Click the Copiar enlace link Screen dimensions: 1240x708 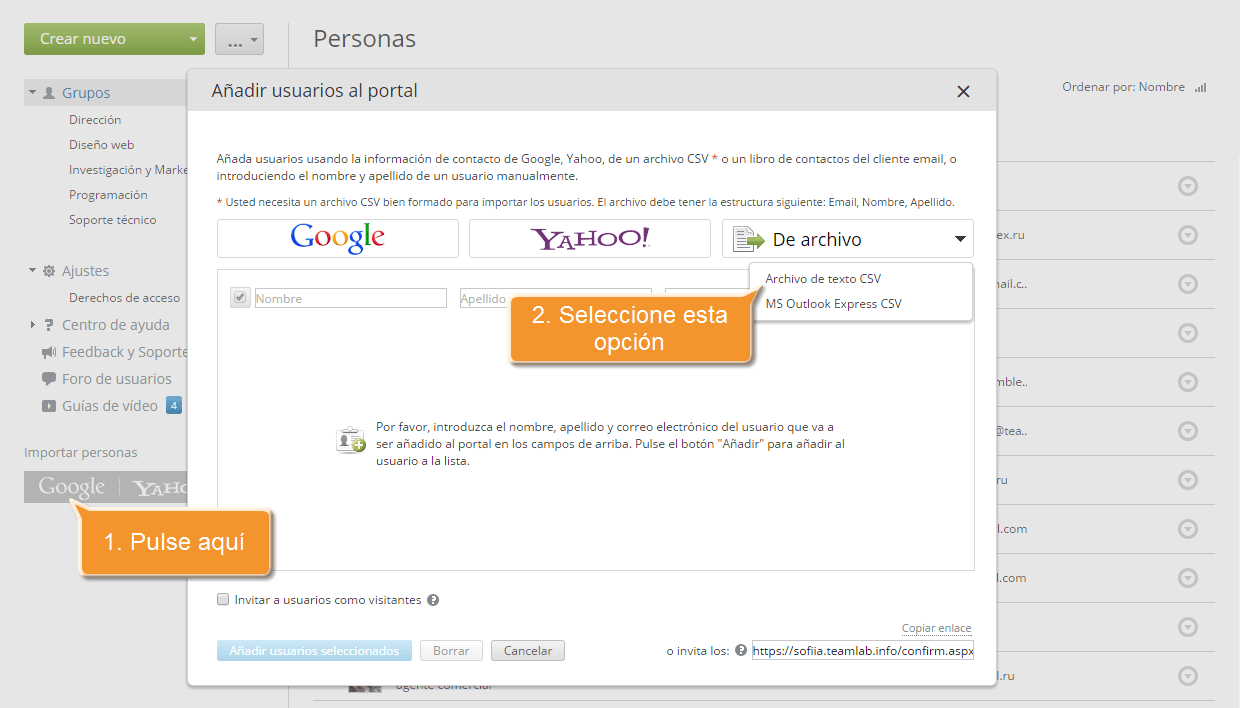(936, 628)
